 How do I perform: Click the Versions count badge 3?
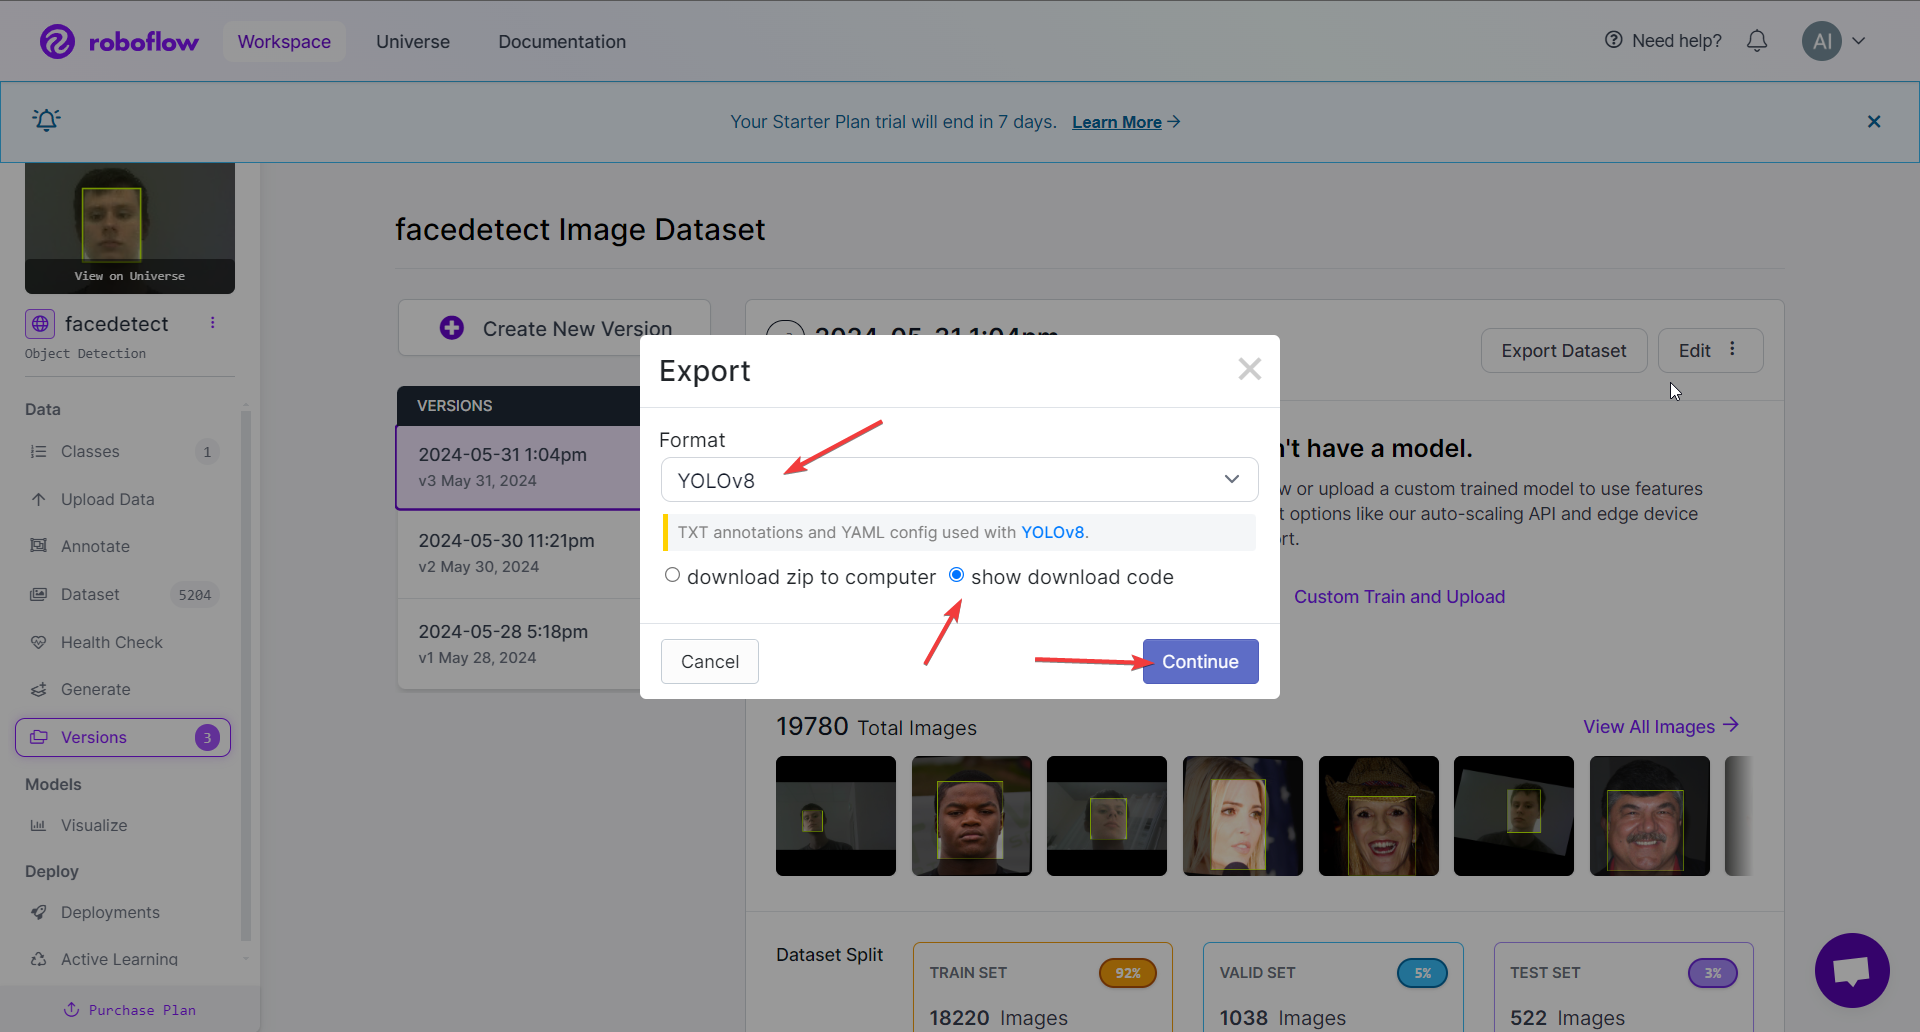(x=207, y=737)
